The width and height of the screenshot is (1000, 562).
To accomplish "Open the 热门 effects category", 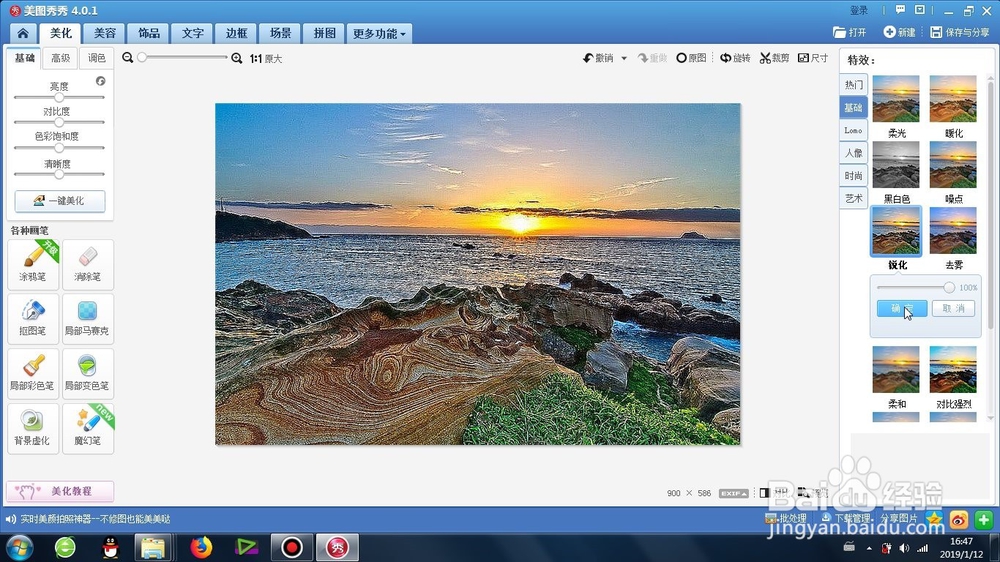I will click(853, 85).
